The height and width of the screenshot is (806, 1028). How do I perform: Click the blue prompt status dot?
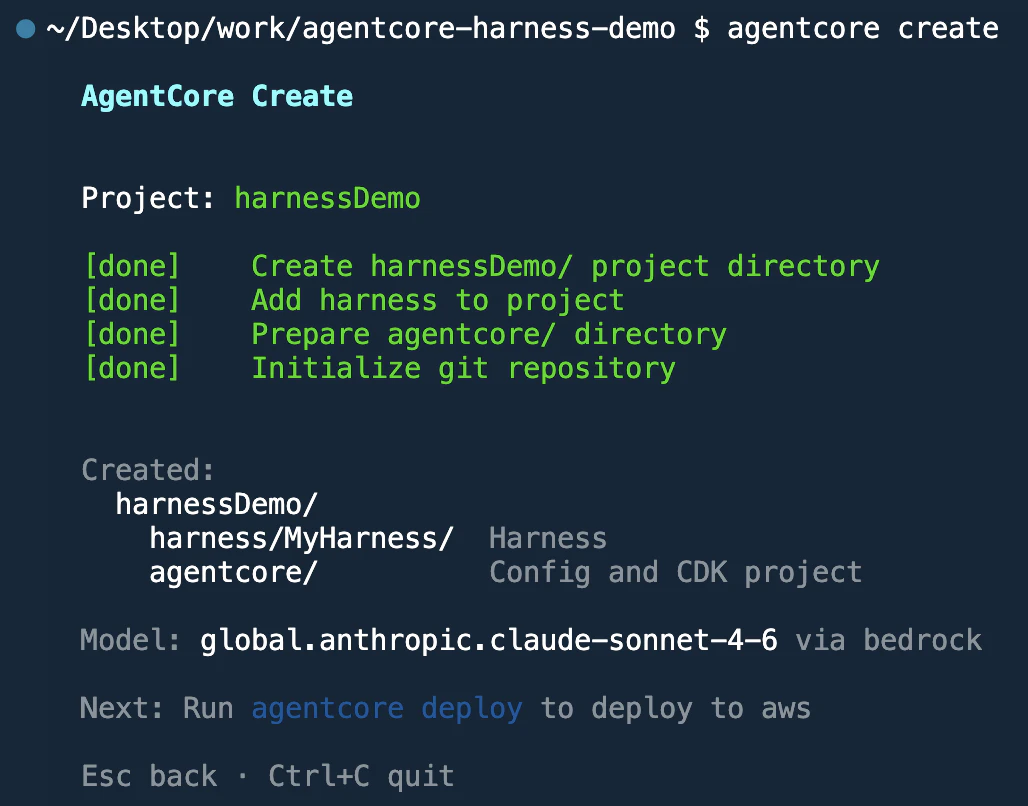coord(26,29)
